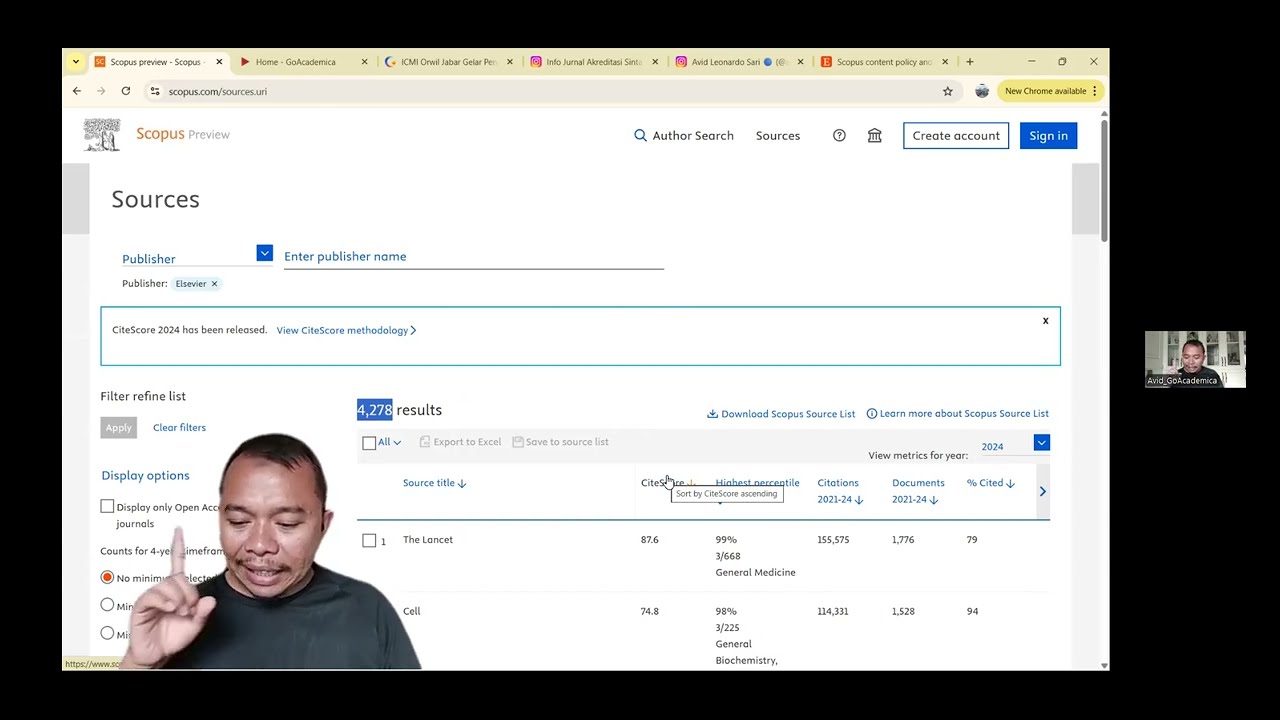Open Learn more about Scopus Source List
The width and height of the screenshot is (1280, 720).
957,414
